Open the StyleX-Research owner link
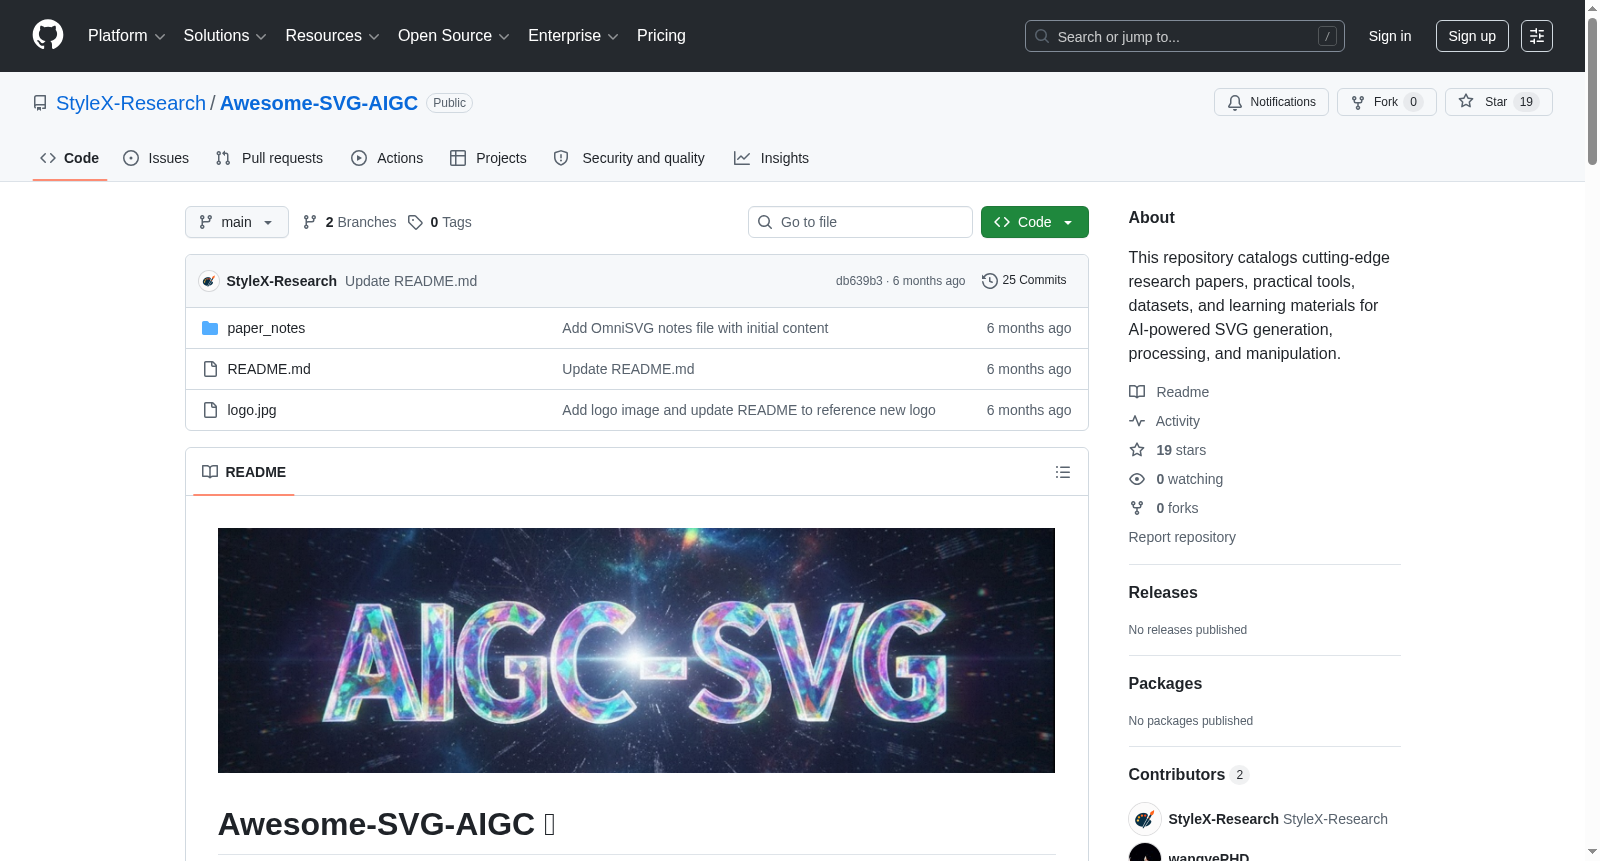 [131, 103]
